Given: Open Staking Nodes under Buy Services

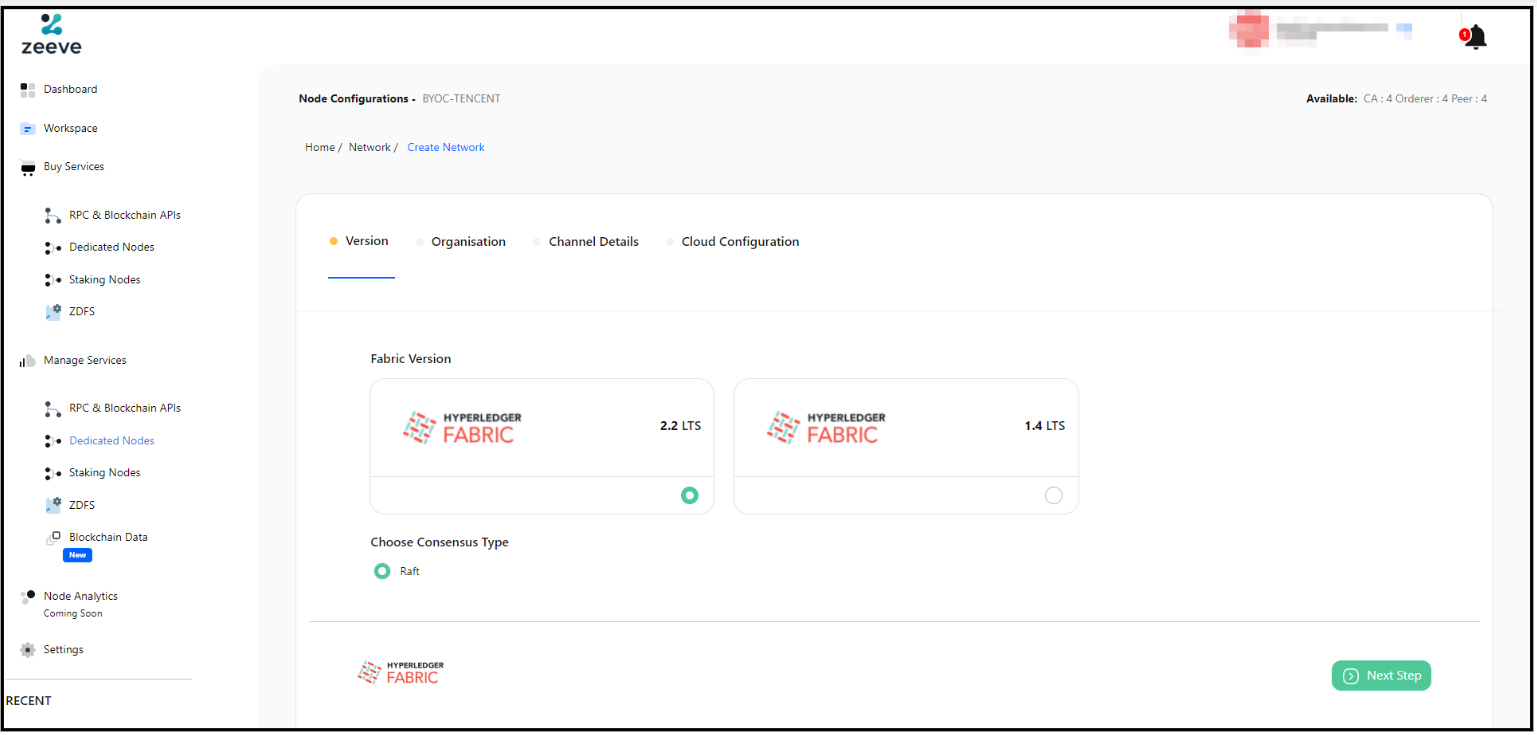Looking at the screenshot, I should tap(103, 279).
